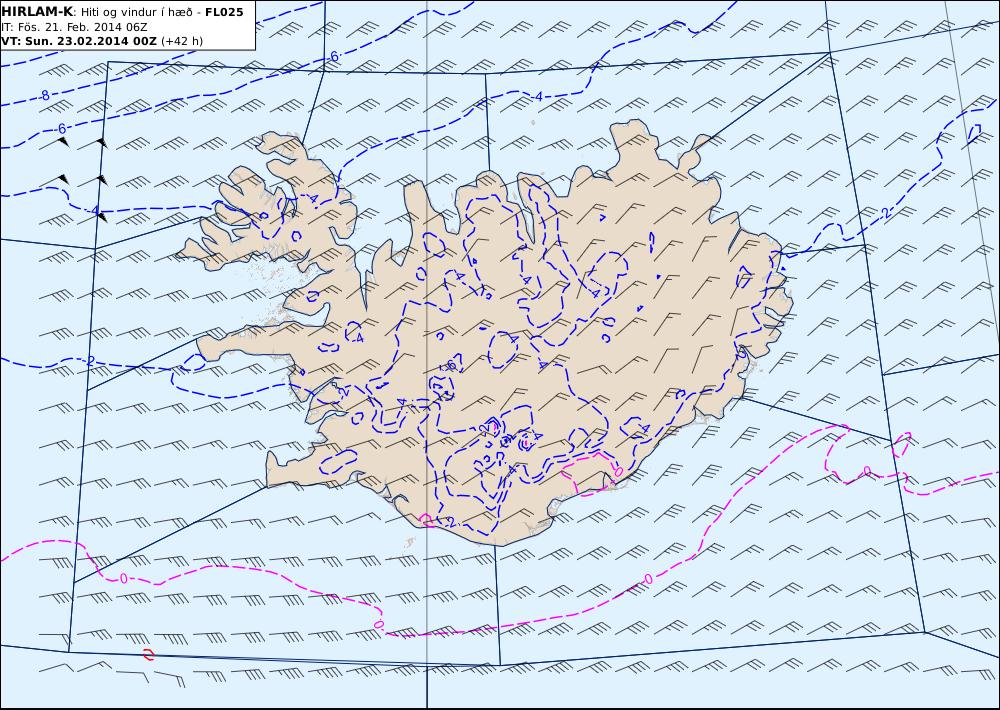Click the valid time 'VT: Sun. 23.02.2014 00Z'
Image resolution: width=1000 pixels, height=710 pixels.
[x=79, y=41]
